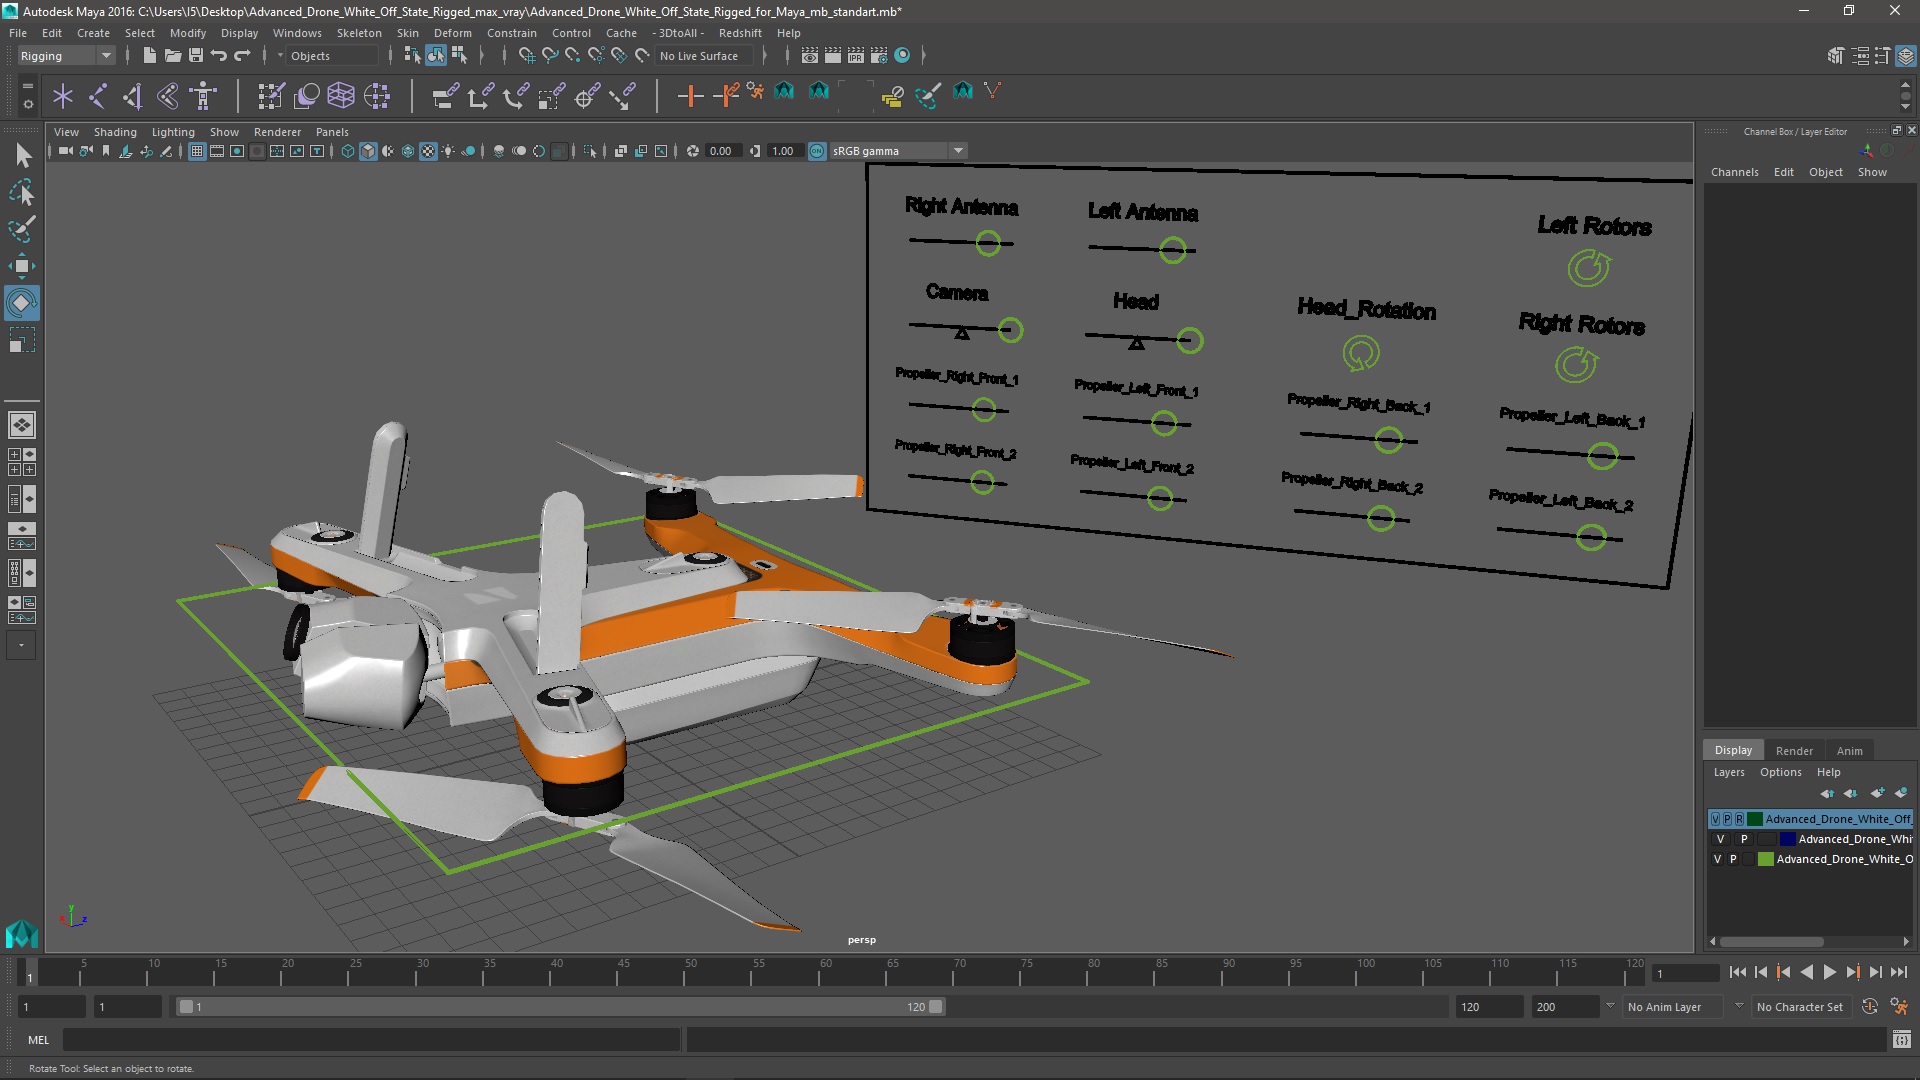Click the playback end frame field showing 120

pos(1488,1007)
